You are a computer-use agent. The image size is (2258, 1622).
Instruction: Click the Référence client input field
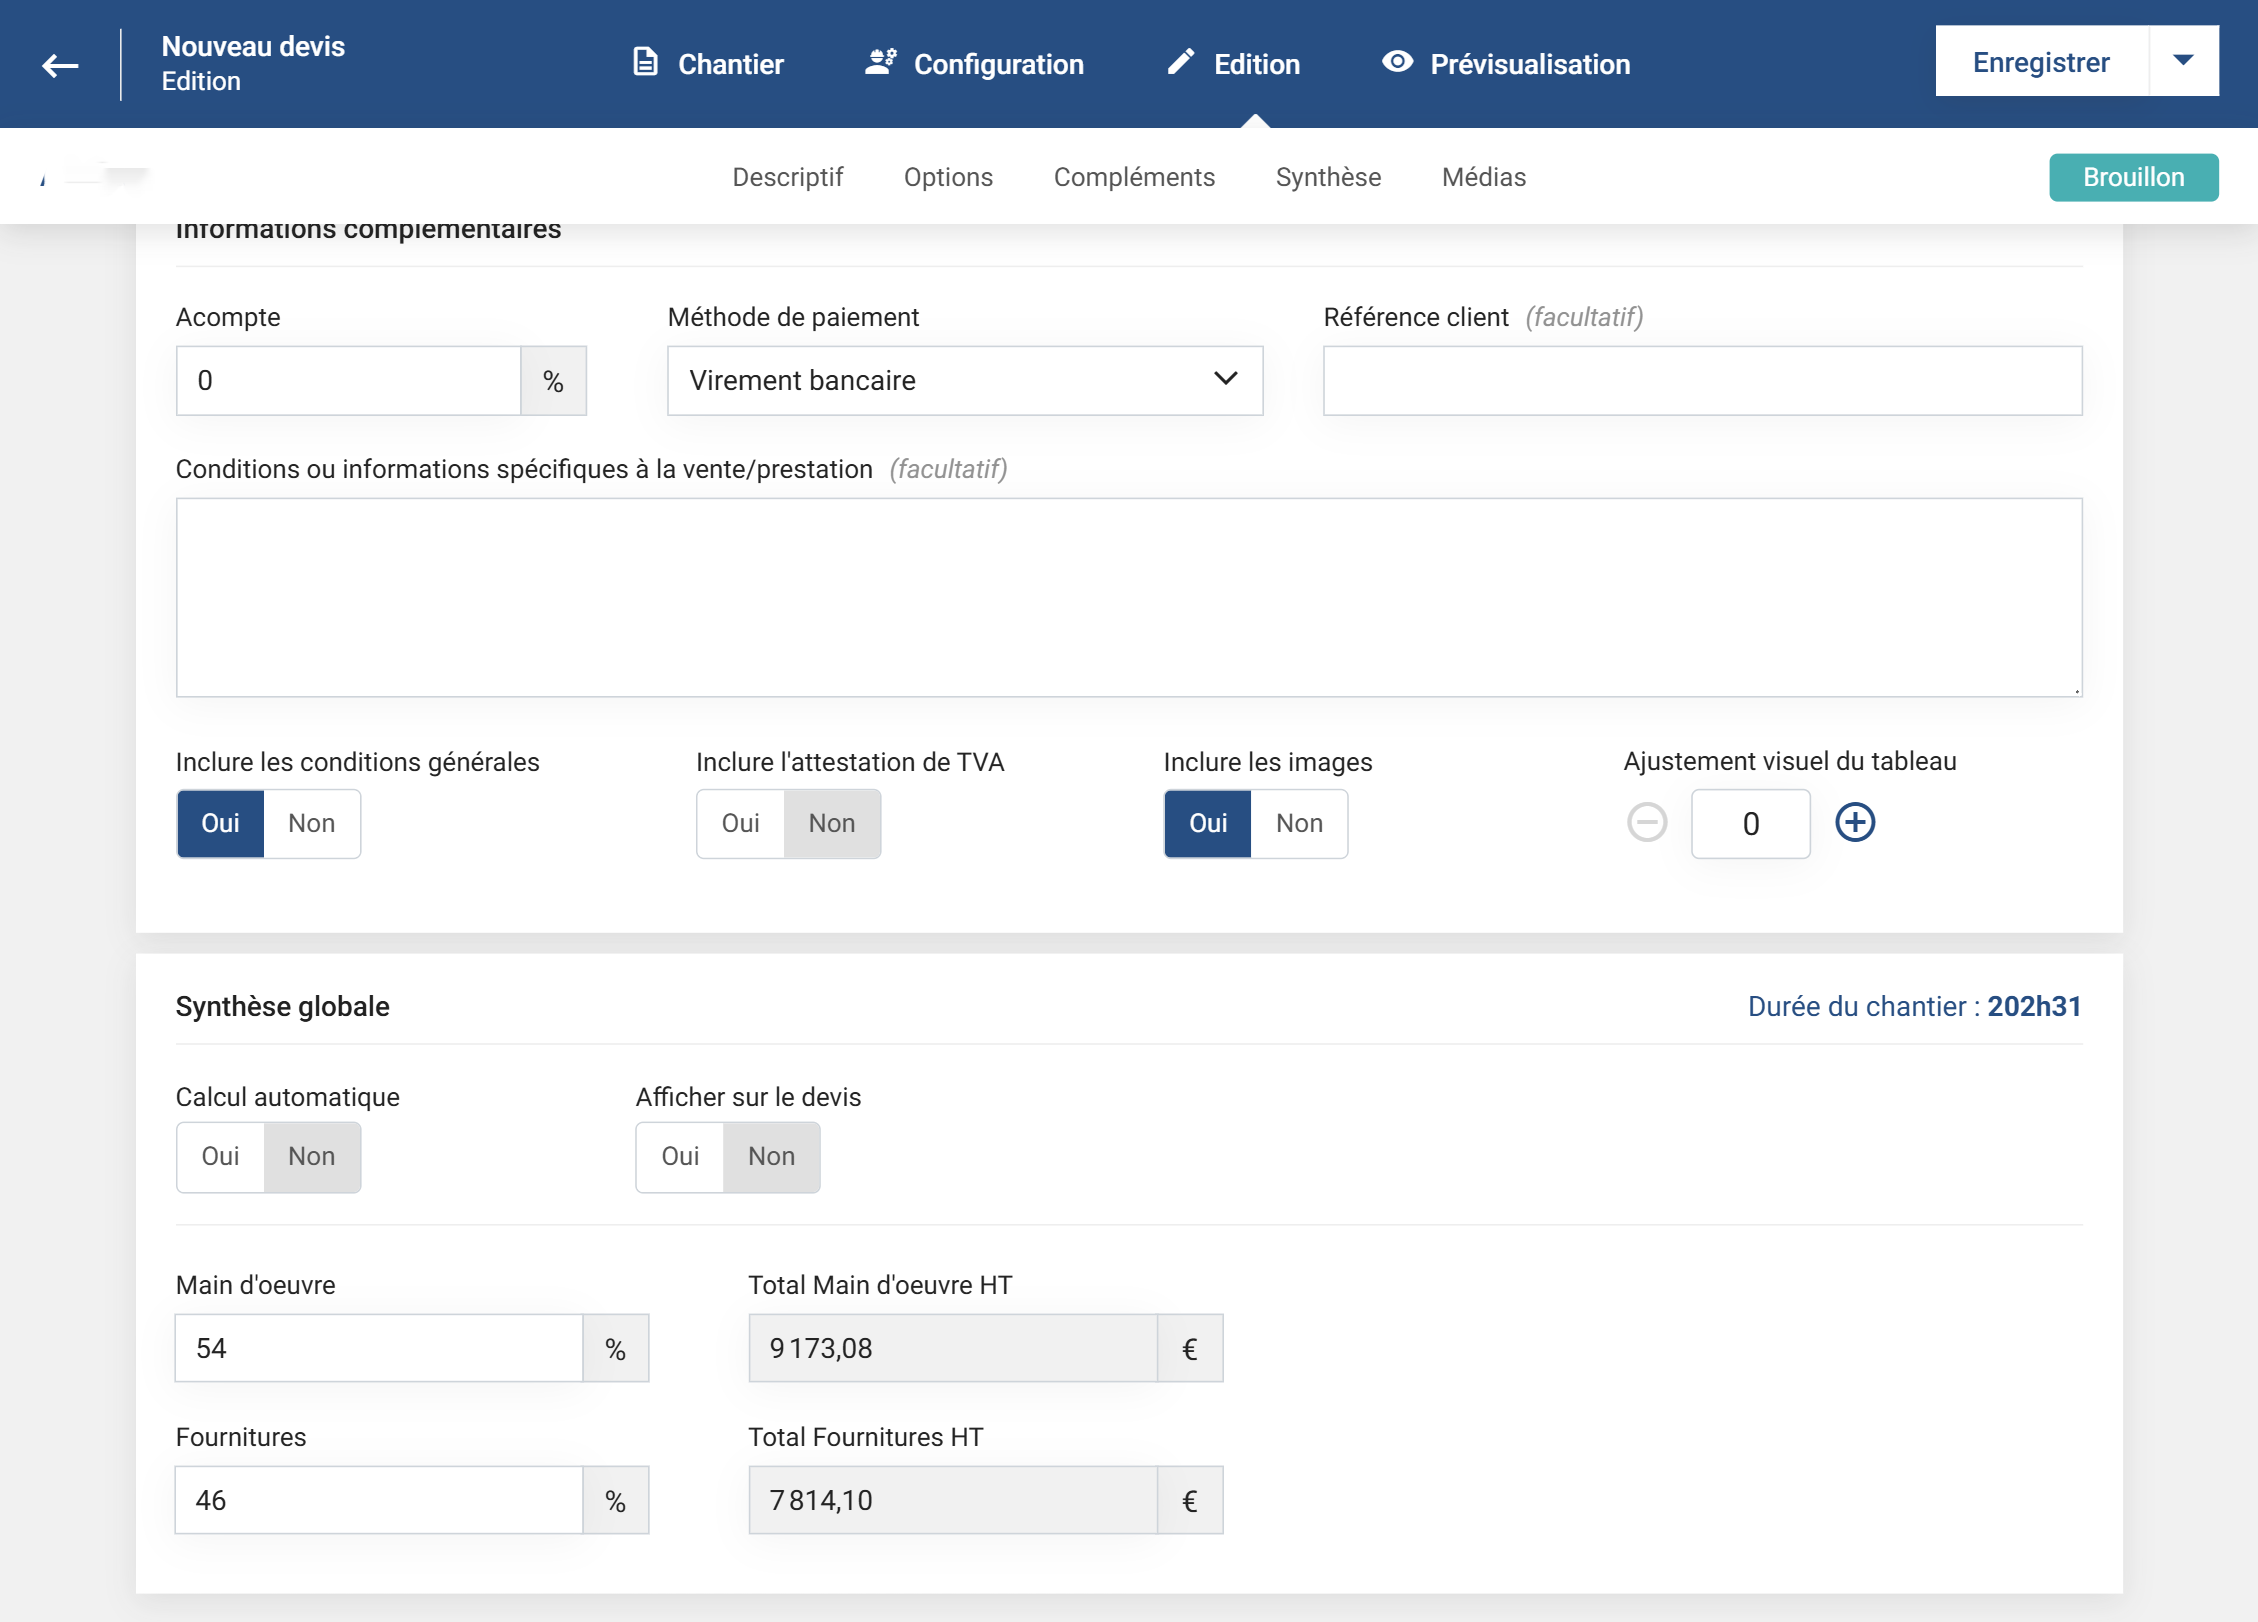point(1702,380)
